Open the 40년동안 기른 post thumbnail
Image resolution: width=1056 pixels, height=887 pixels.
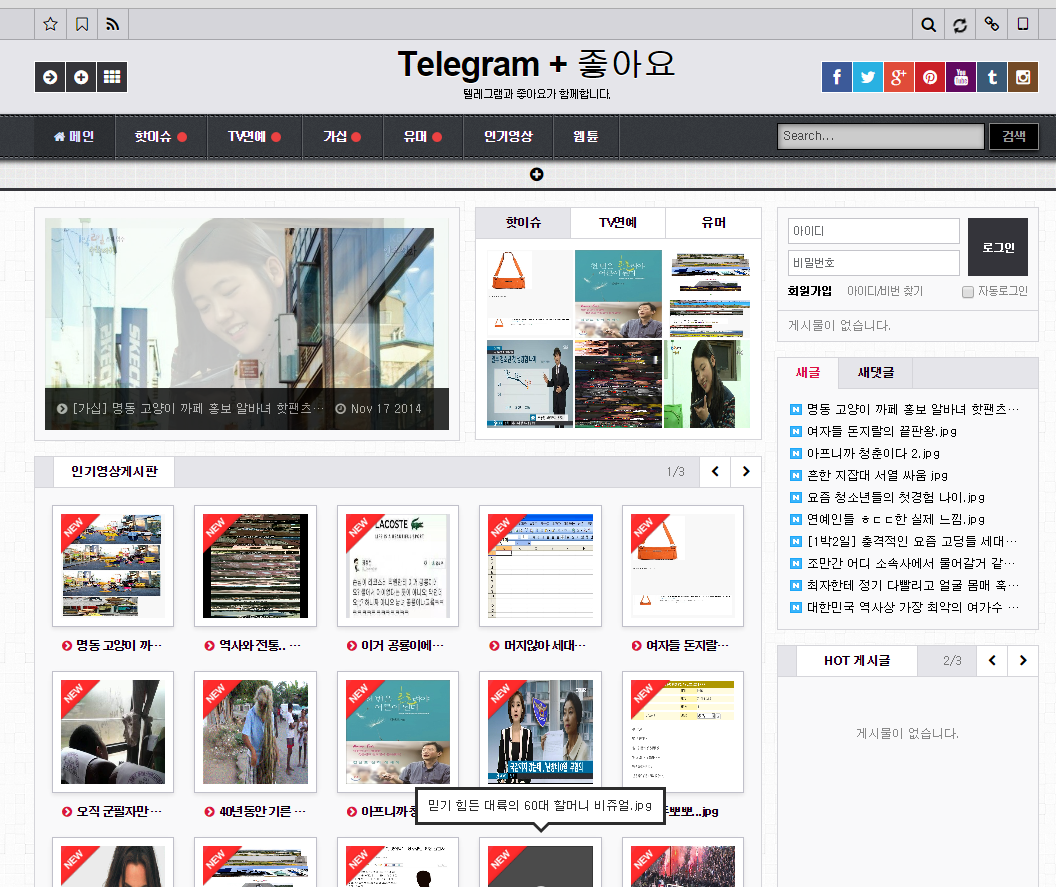pyautogui.click(x=255, y=732)
